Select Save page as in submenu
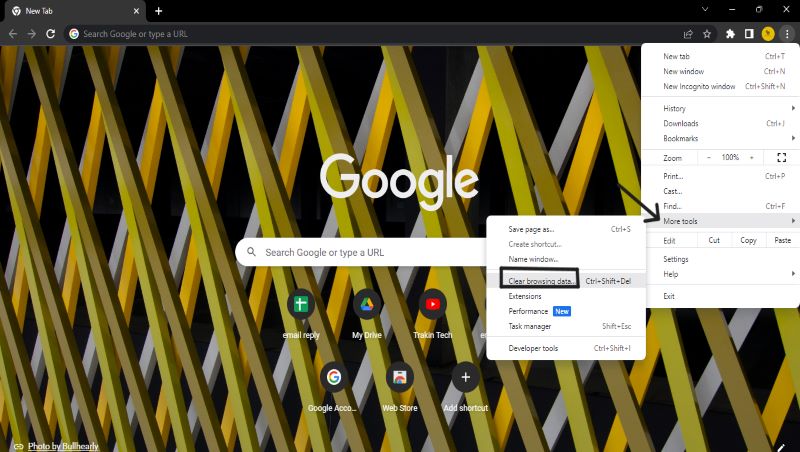The height and width of the screenshot is (452, 800). 566,229
